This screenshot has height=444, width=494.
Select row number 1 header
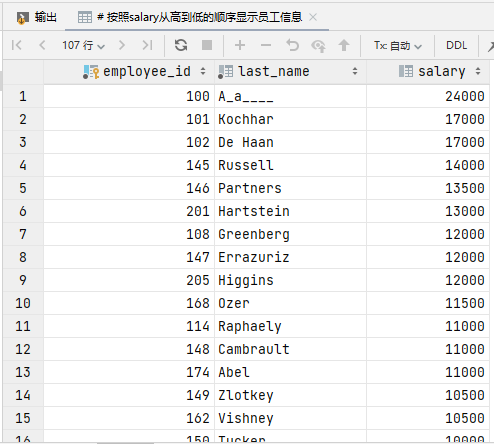tap(23, 96)
